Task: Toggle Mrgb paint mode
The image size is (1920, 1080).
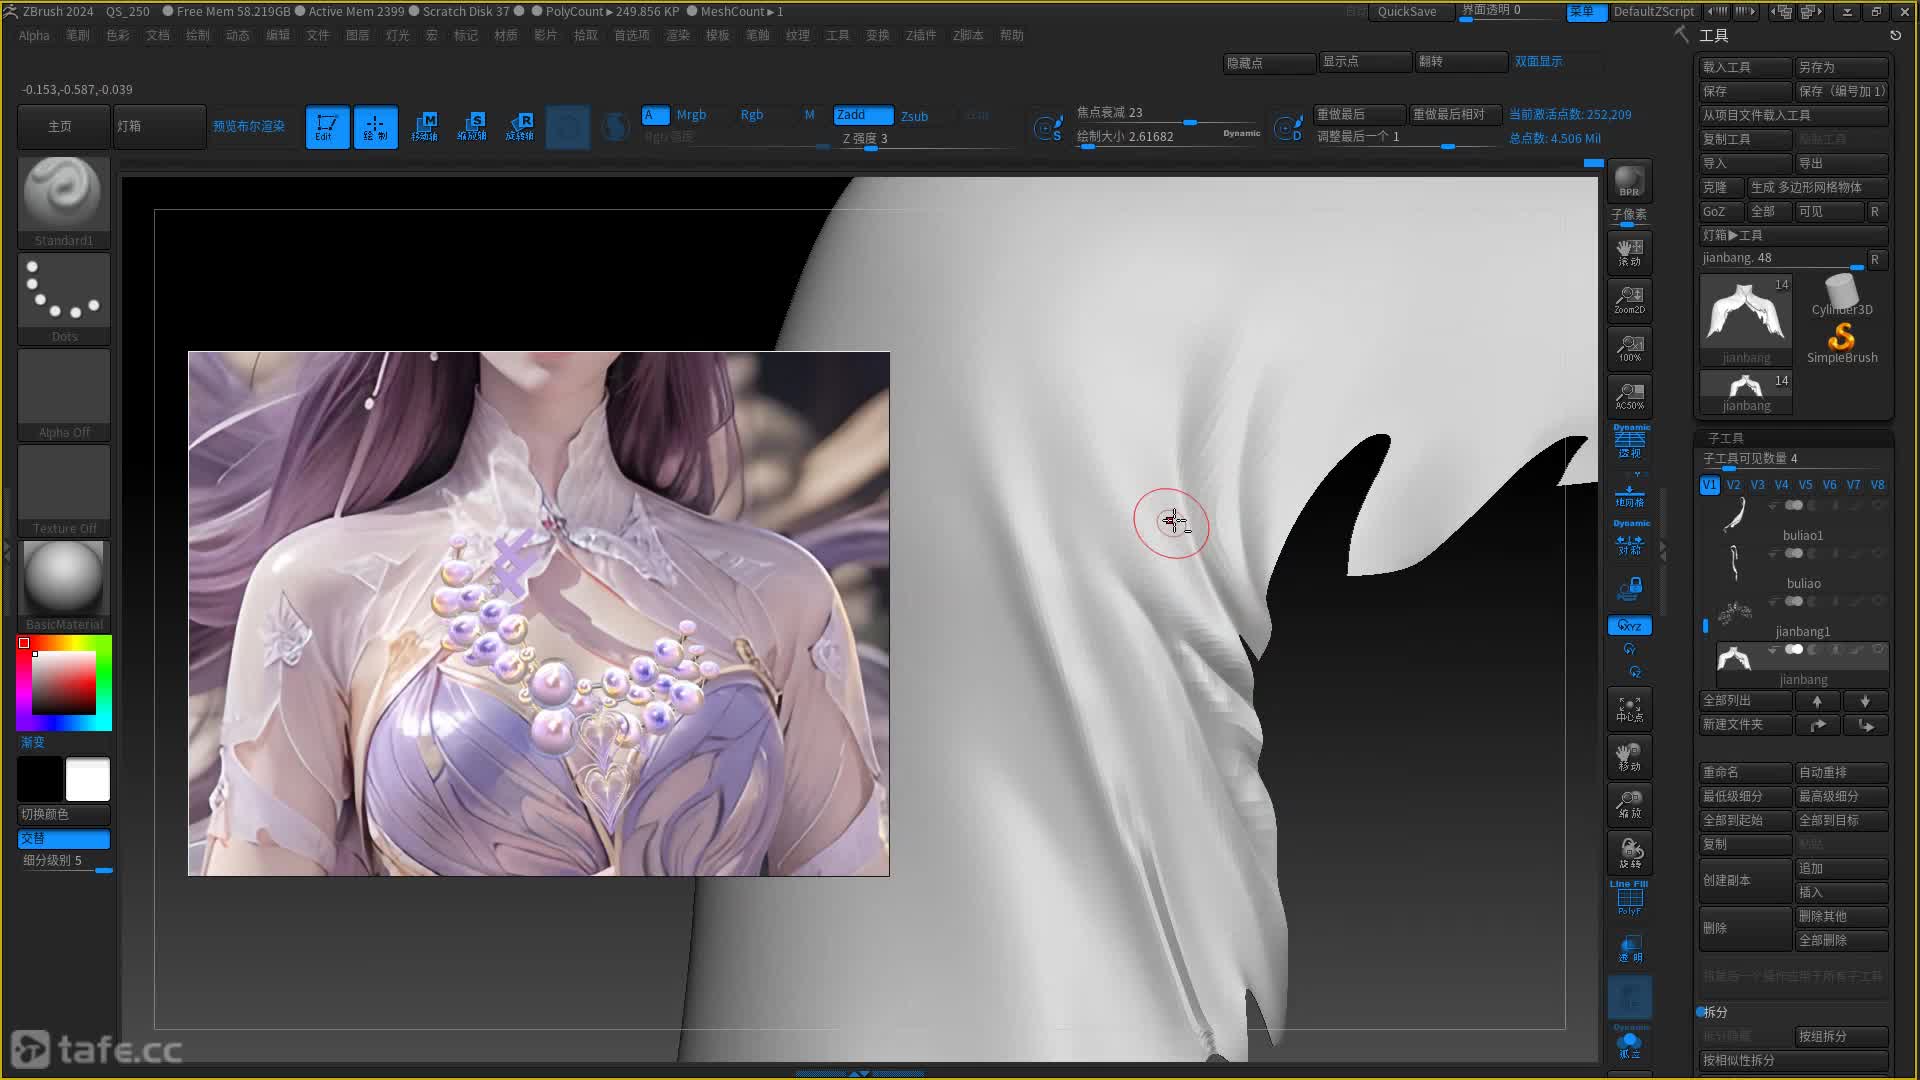Action: pyautogui.click(x=691, y=115)
